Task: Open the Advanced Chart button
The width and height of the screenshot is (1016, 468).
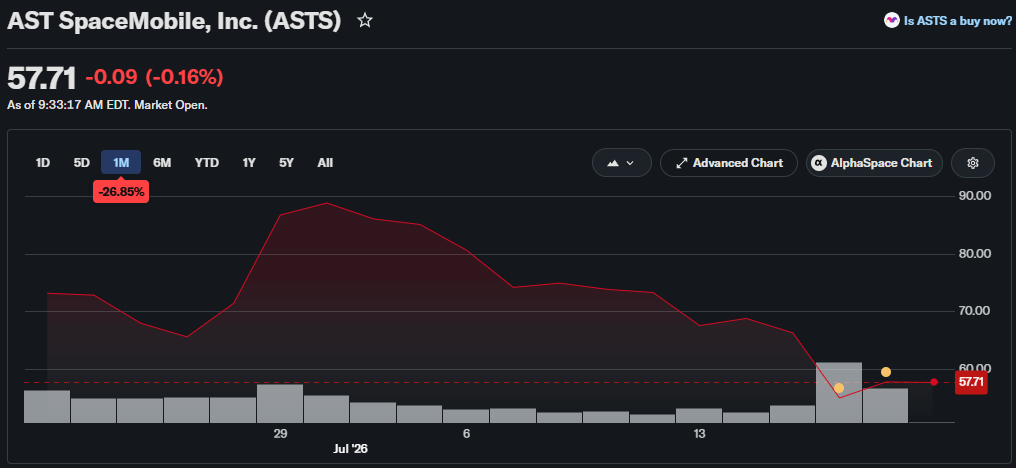Action: point(728,163)
